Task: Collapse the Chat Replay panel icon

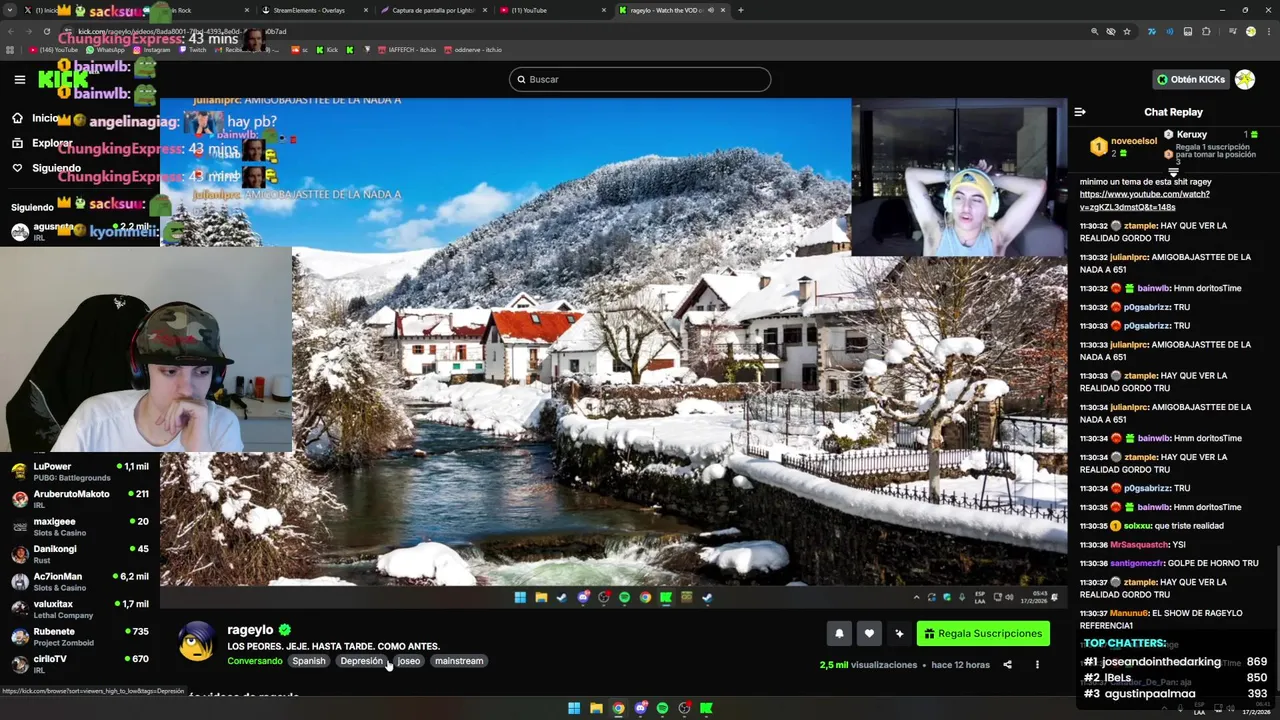Action: point(1080,112)
